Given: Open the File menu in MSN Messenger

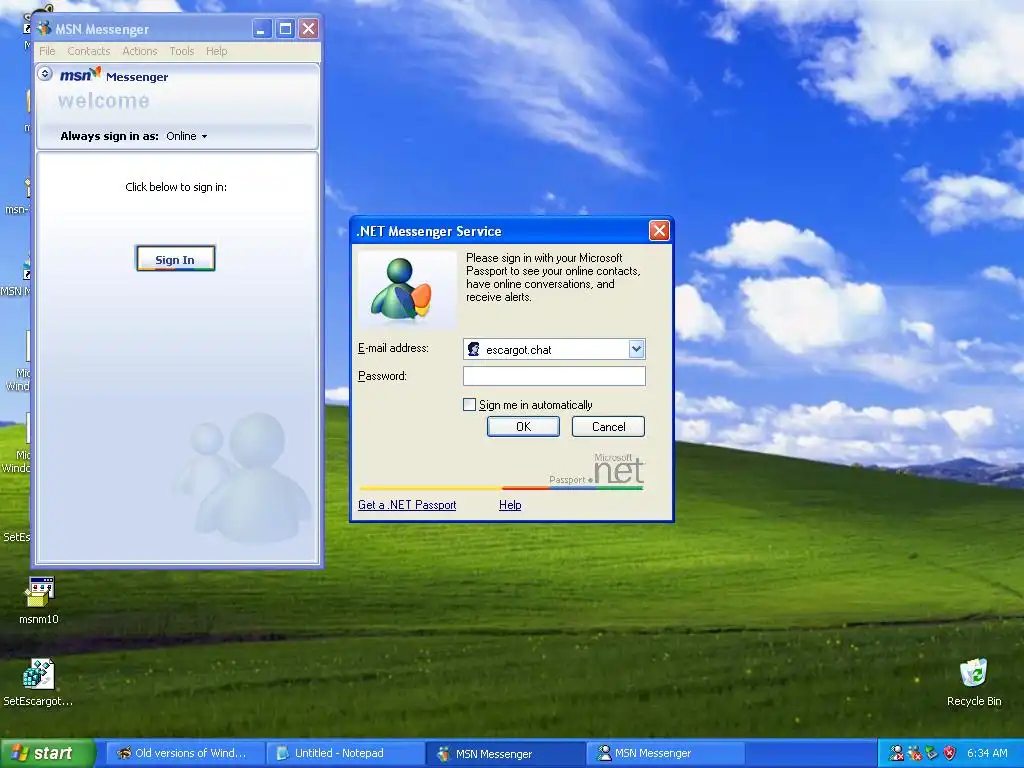Looking at the screenshot, I should pyautogui.click(x=47, y=51).
